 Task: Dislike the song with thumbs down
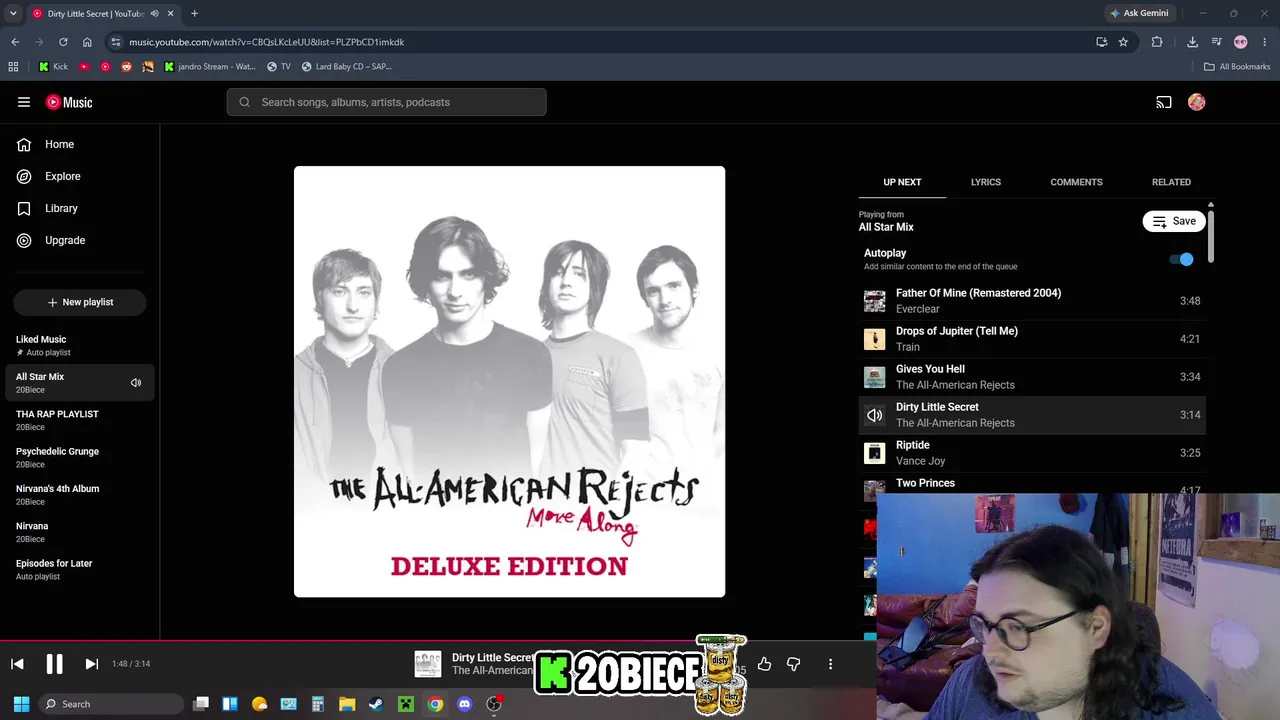coord(793,664)
